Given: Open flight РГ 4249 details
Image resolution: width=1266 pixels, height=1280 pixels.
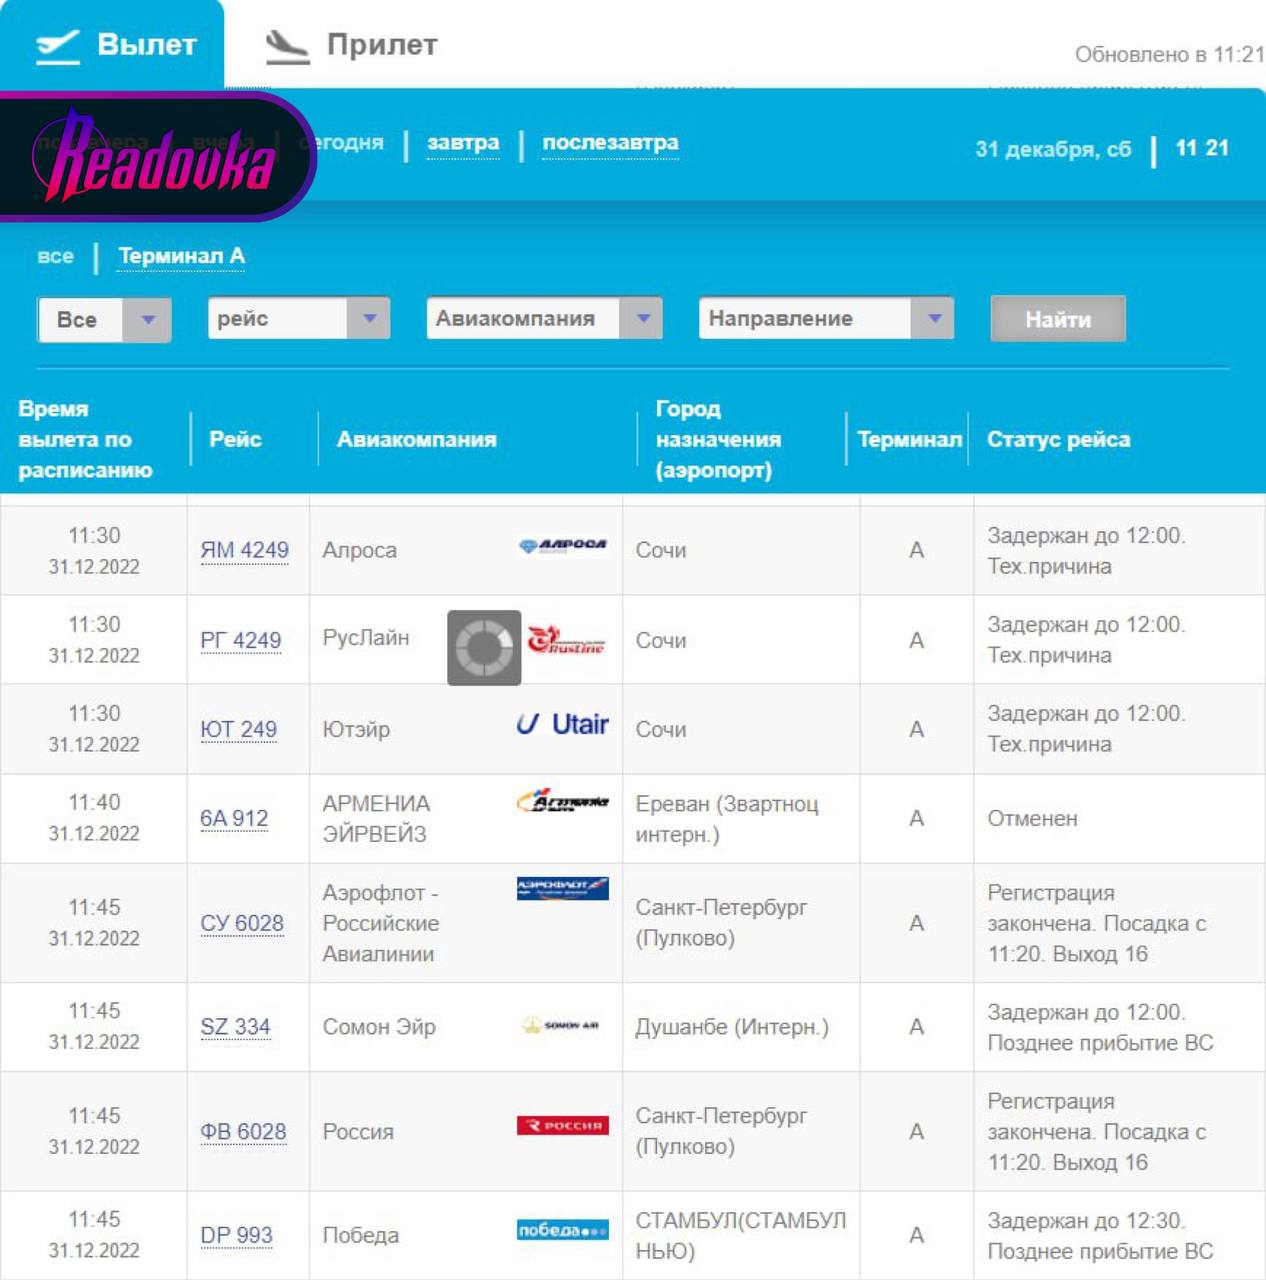Looking at the screenshot, I should pos(240,640).
